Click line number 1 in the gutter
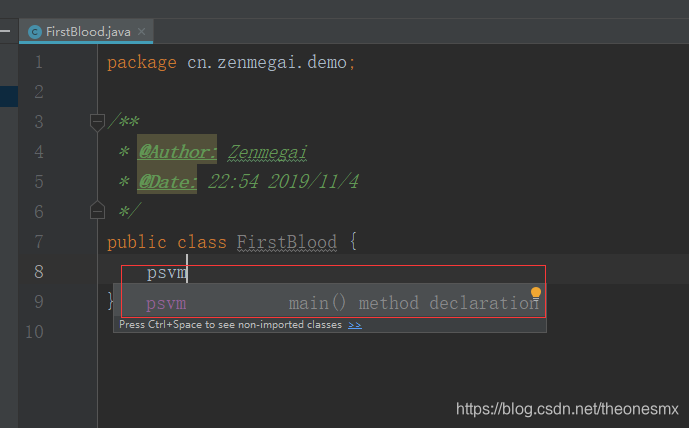689x428 pixels. [39, 62]
